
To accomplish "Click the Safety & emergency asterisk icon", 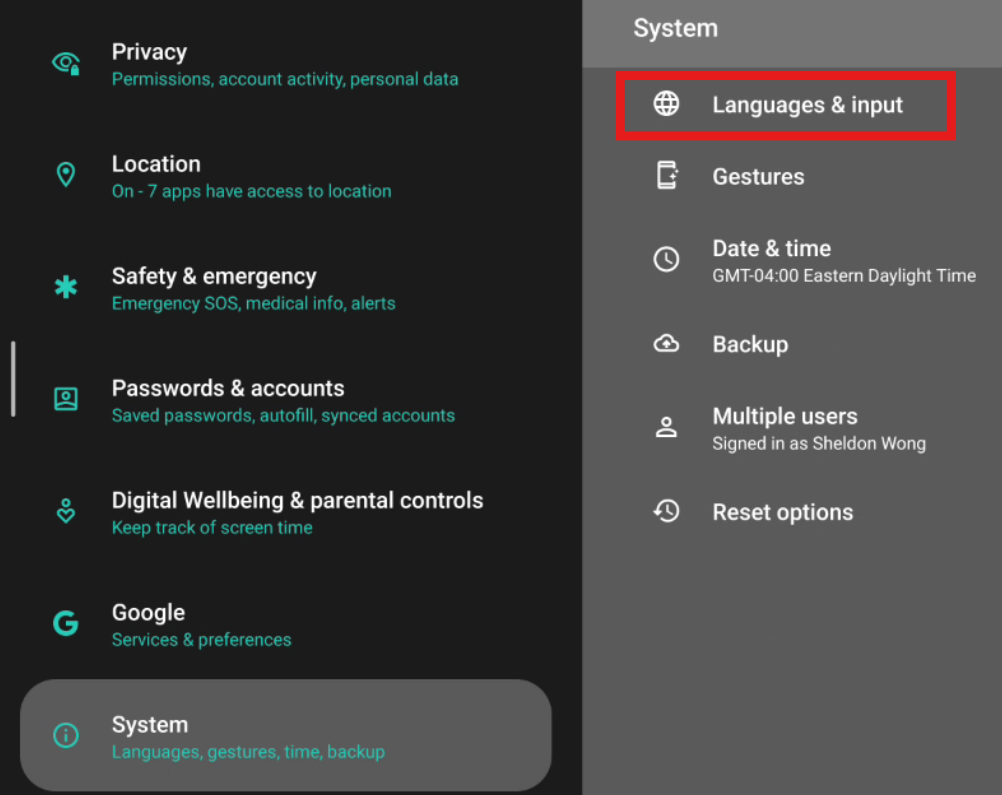I will click(x=66, y=287).
